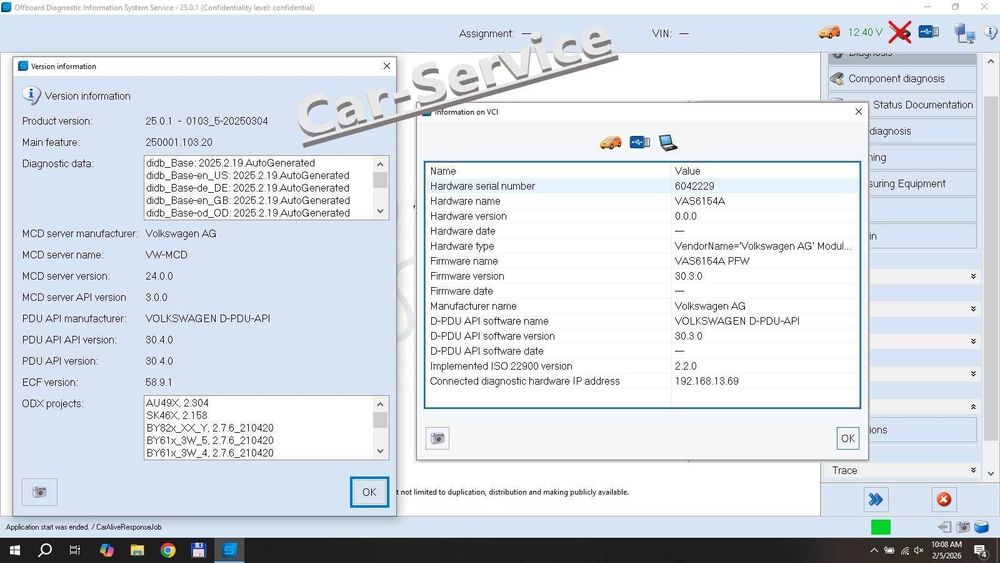1000x563 pixels.
Task: Click the floppy disk app icon on taskbar
Action: point(198,550)
